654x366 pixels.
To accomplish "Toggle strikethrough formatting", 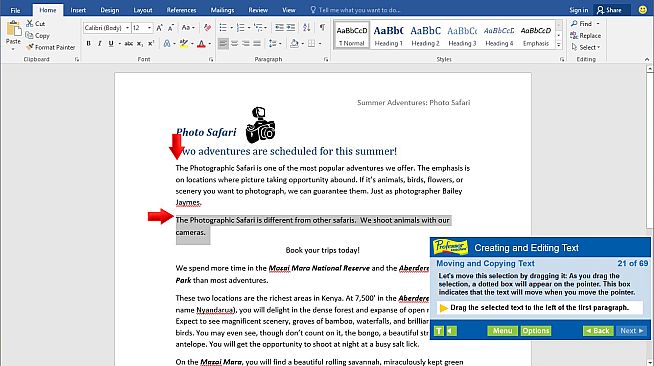I will (128, 43).
